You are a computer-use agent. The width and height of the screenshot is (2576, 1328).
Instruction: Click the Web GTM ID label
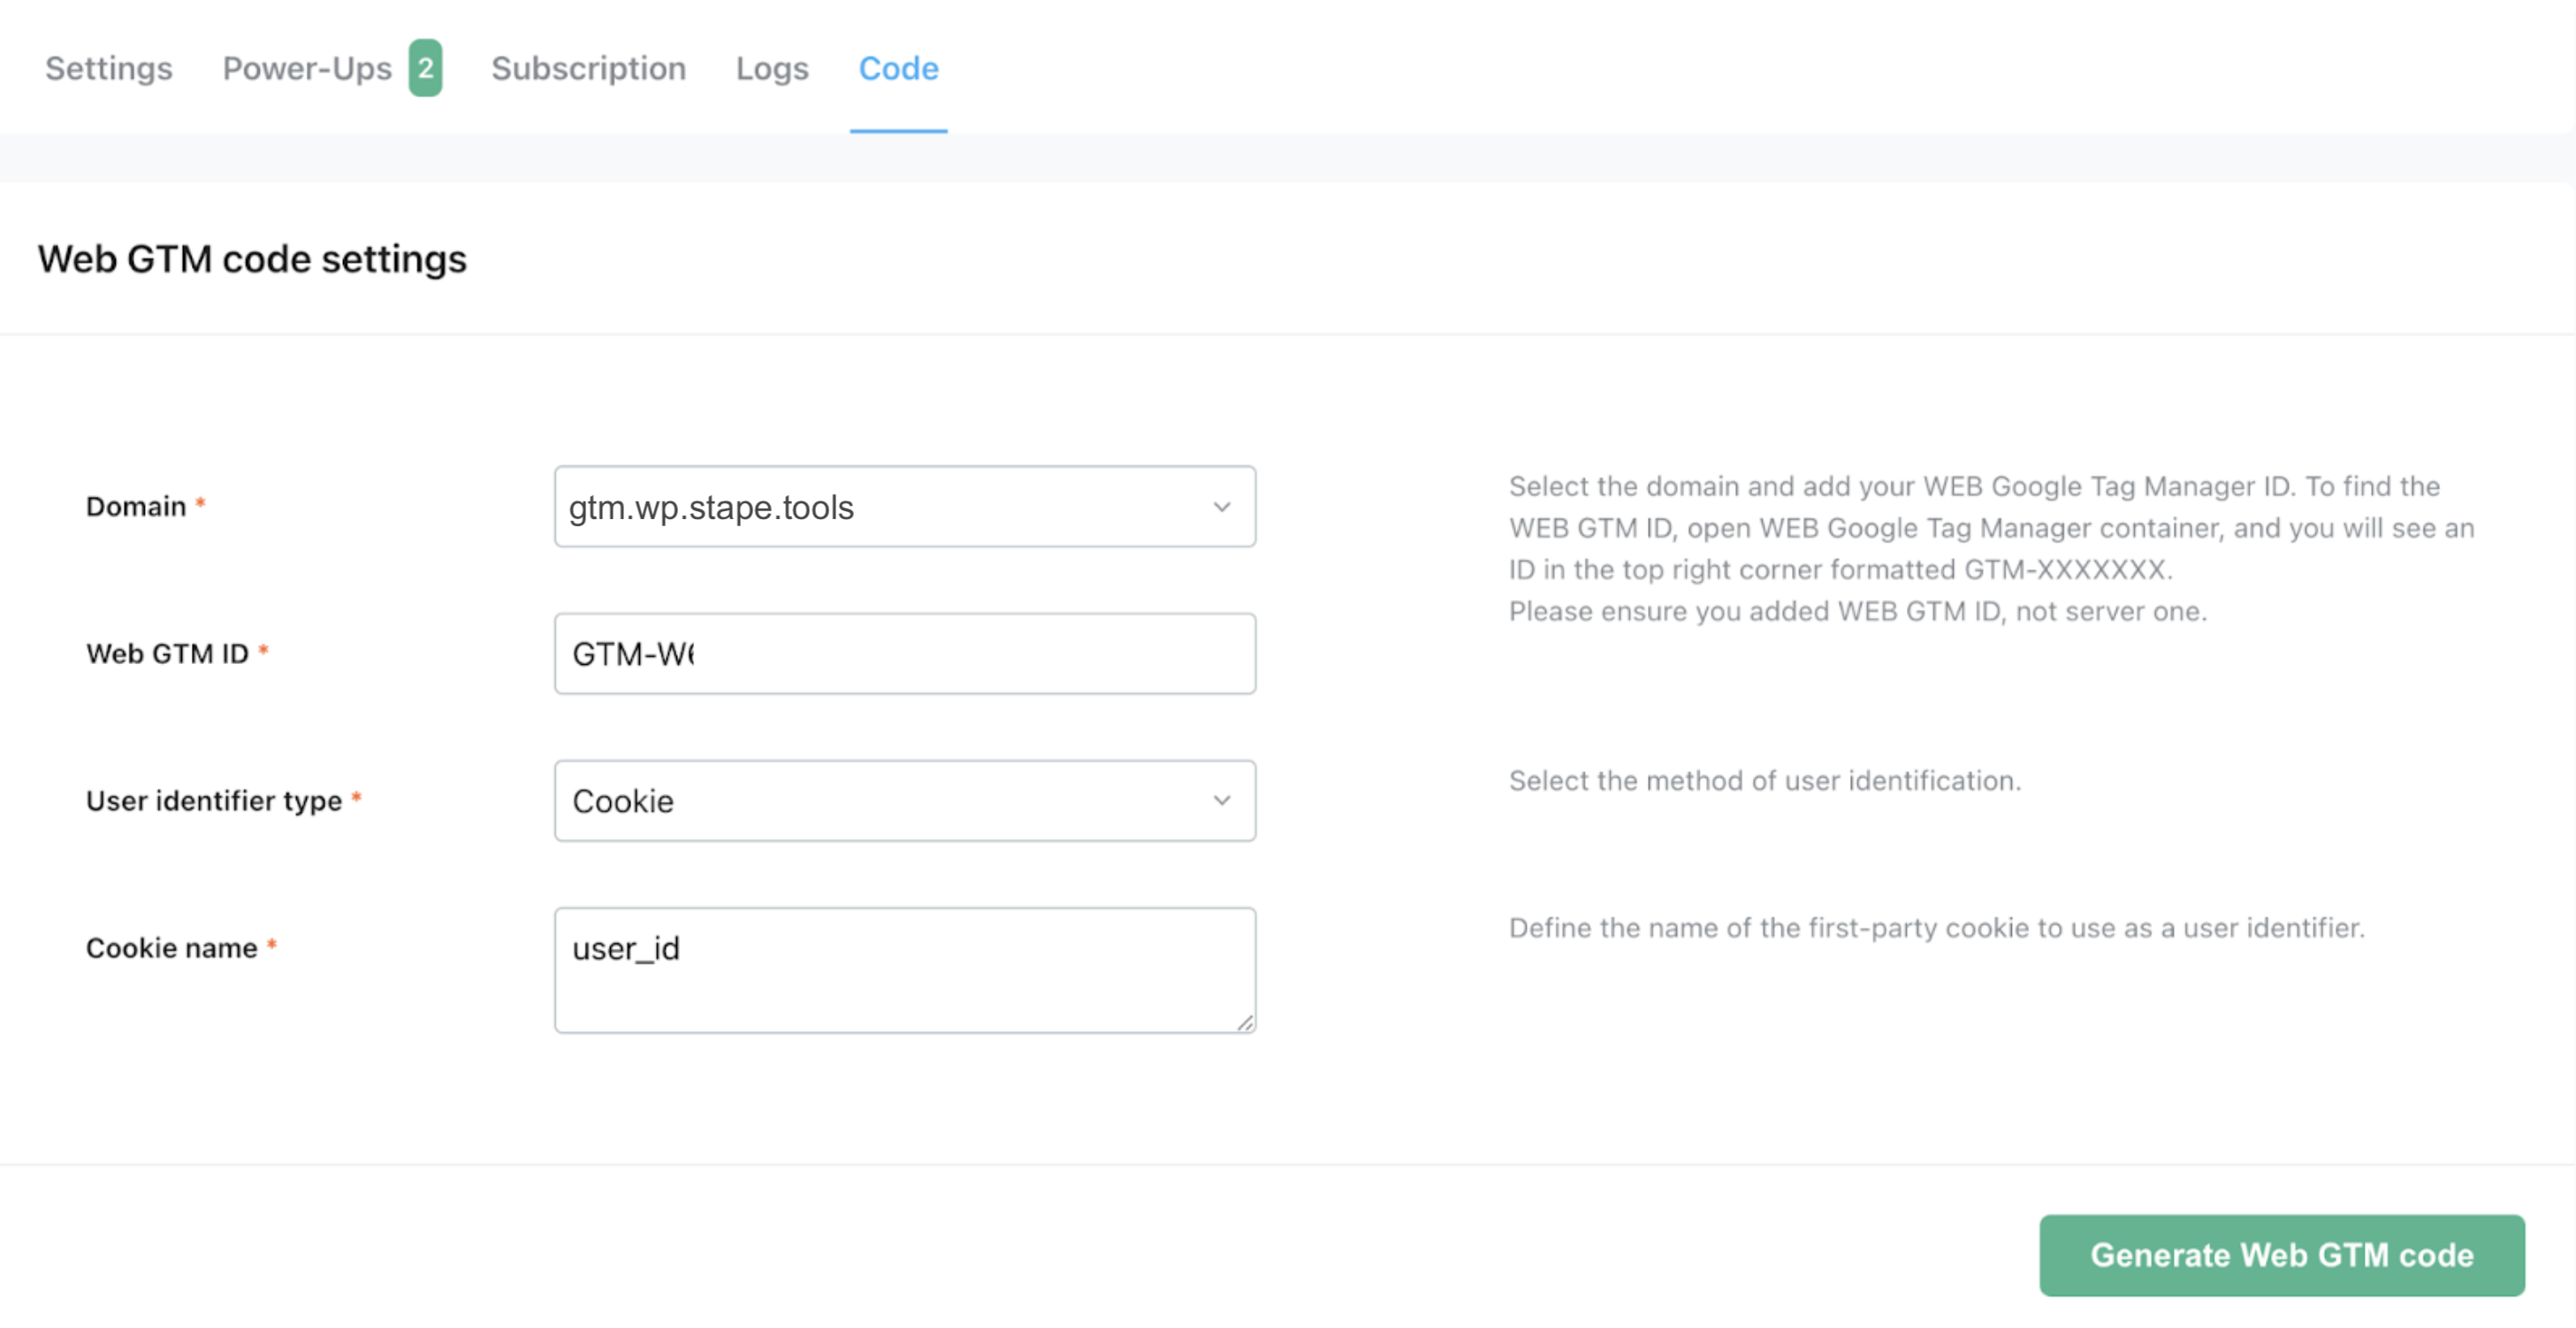[167, 653]
